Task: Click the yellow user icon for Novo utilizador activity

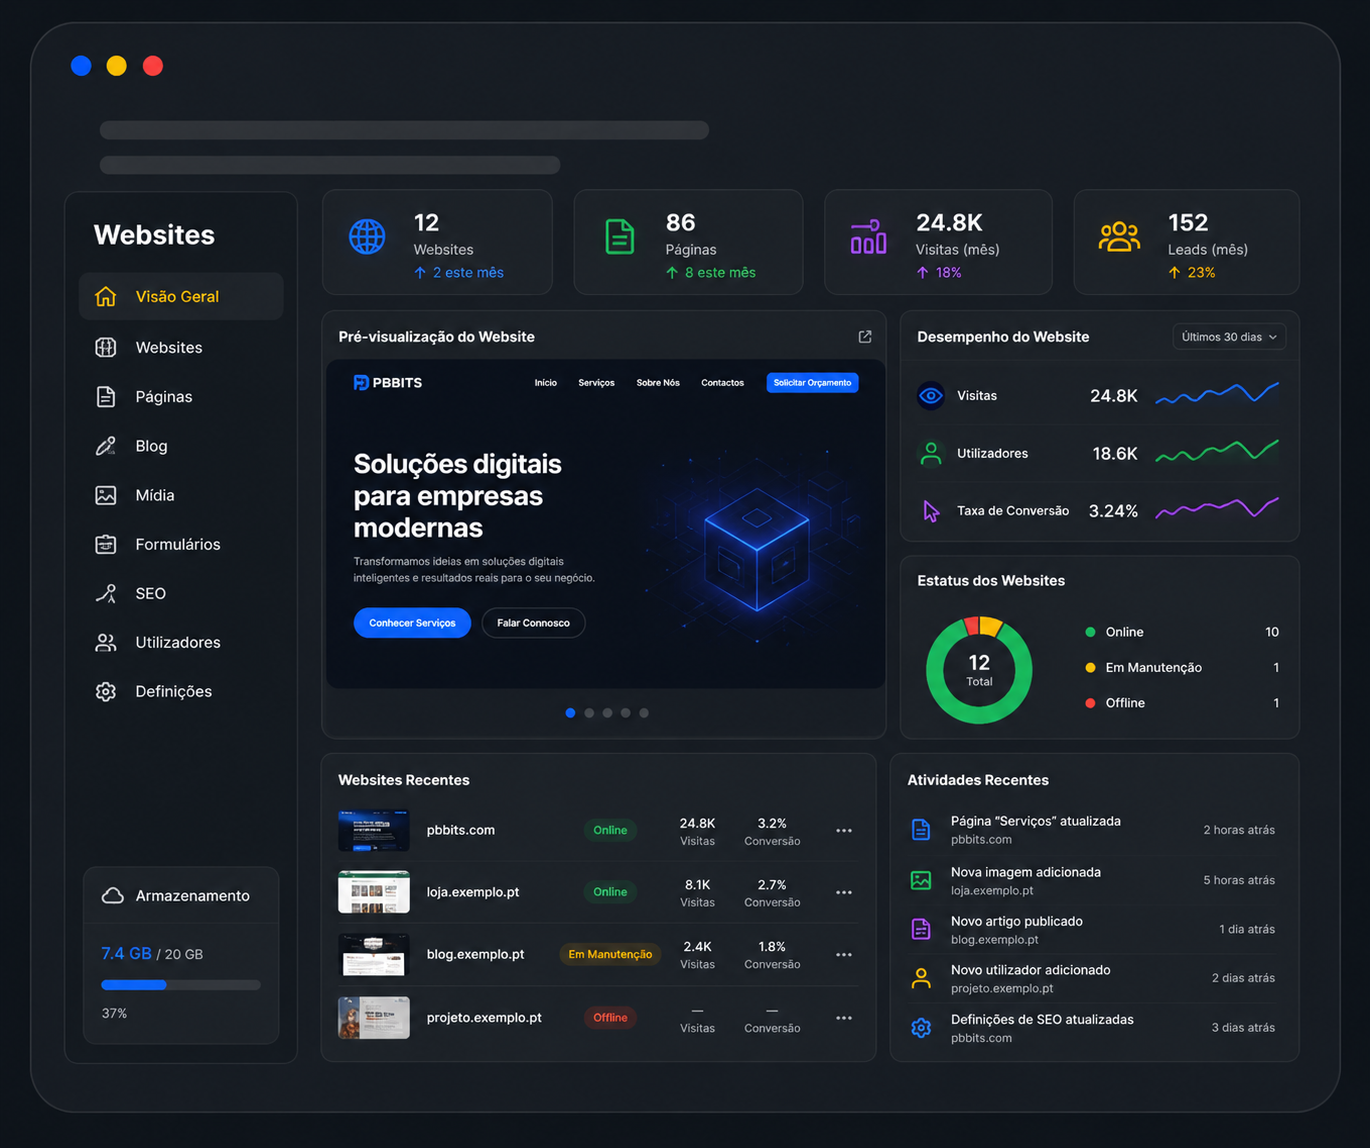Action: [921, 978]
